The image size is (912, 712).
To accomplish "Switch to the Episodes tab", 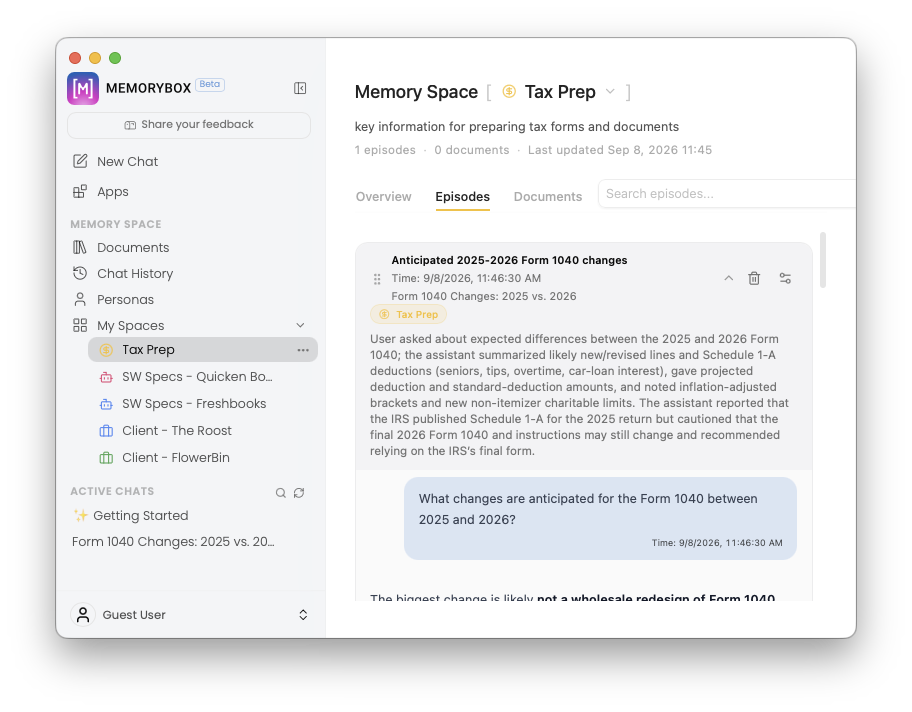I will pyautogui.click(x=462, y=197).
